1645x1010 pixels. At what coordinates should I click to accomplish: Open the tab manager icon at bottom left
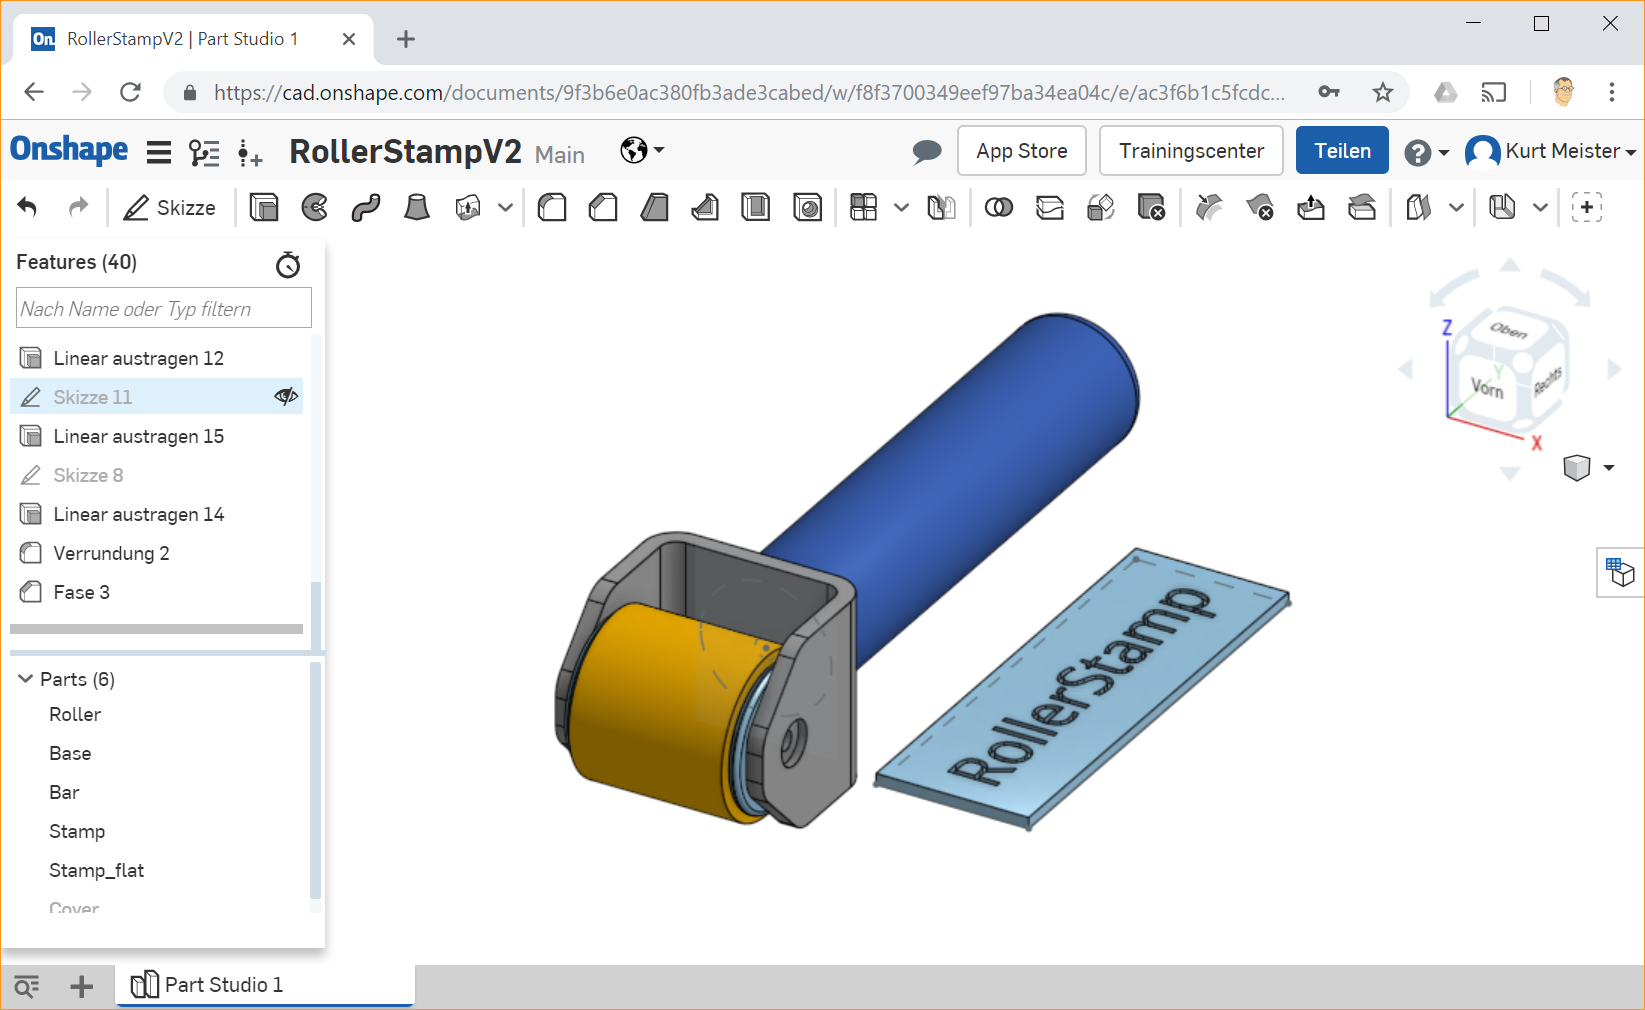(27, 987)
